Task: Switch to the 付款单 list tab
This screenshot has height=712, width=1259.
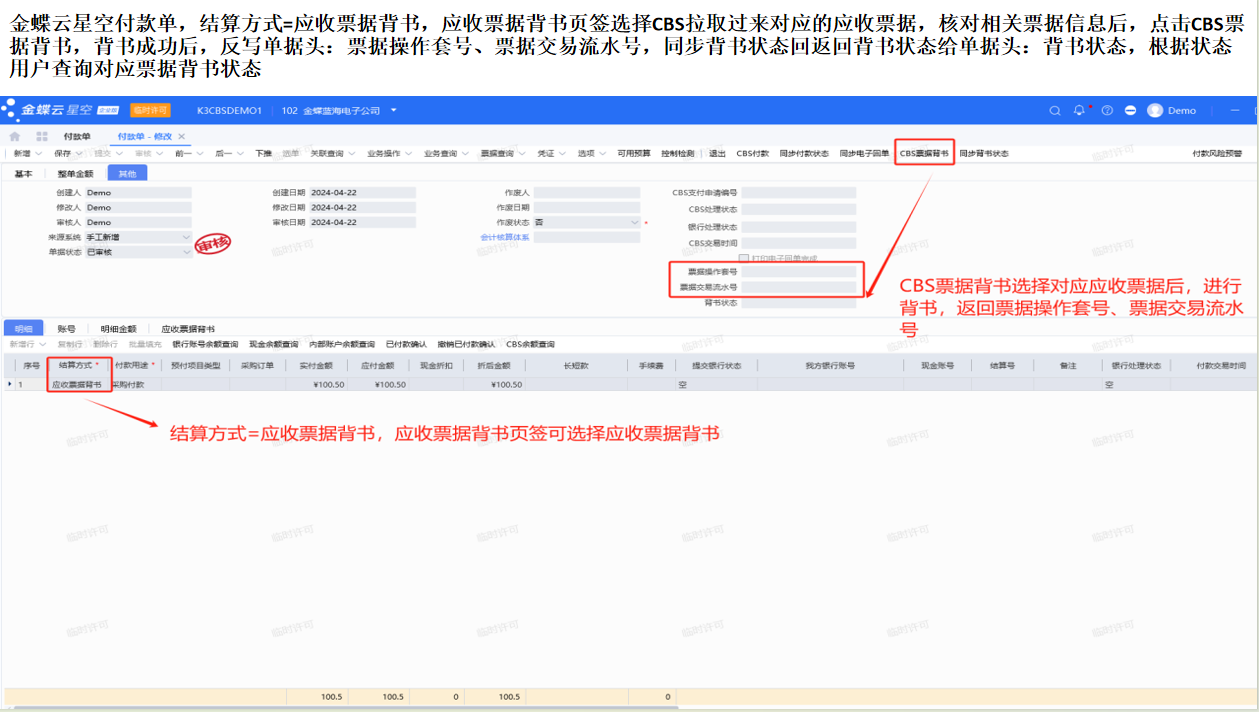Action: pos(77,136)
